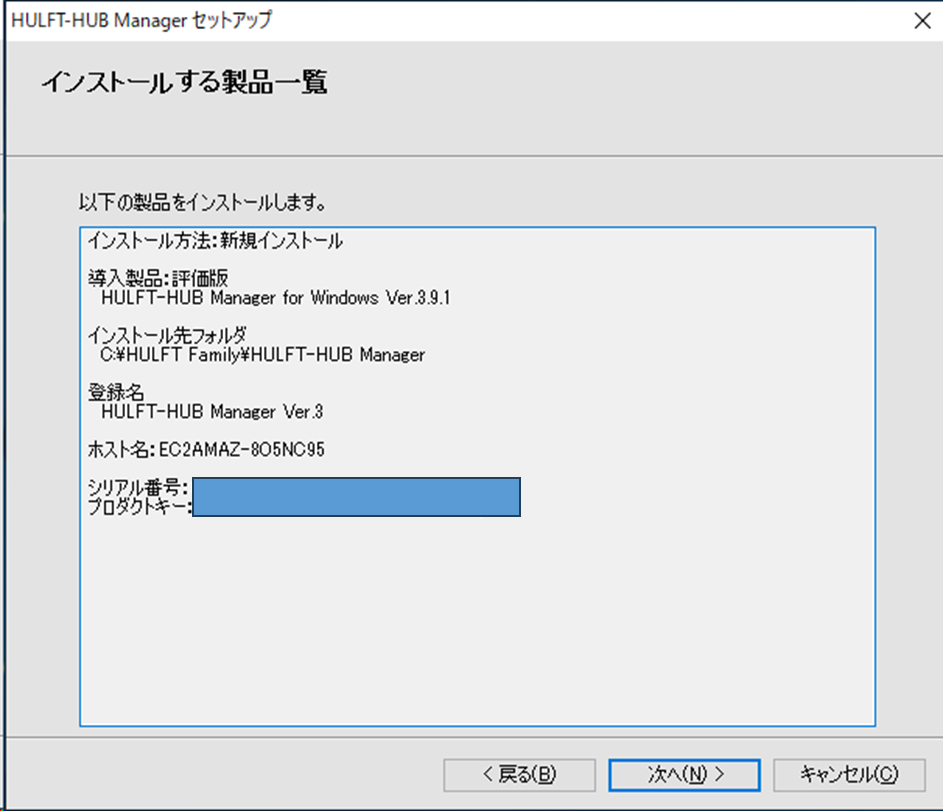Go back with the < 戻る(B) button

pos(520,774)
